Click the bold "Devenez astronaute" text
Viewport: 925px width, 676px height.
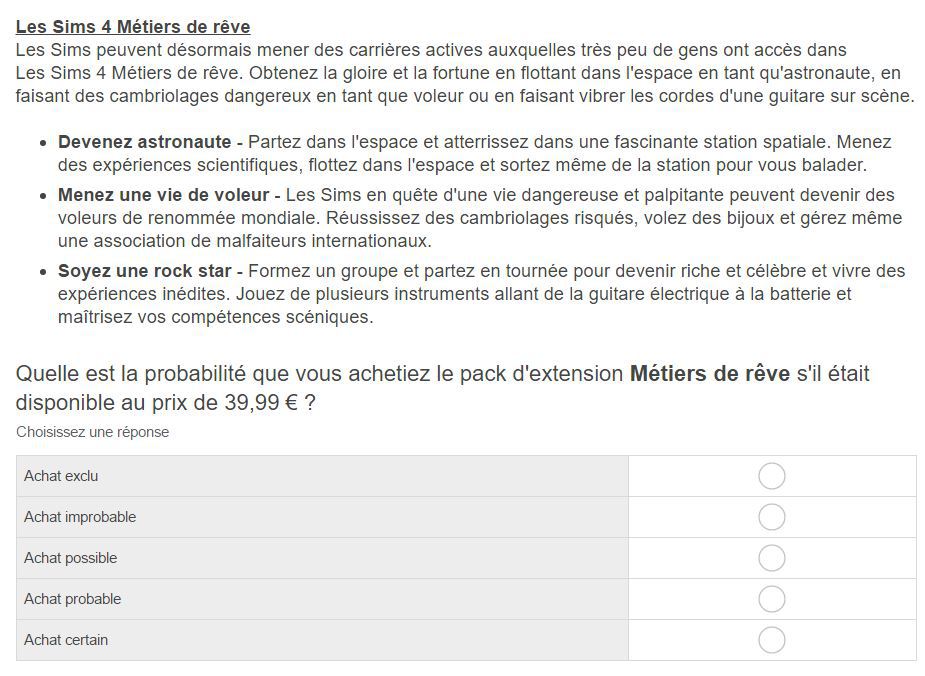pos(145,142)
